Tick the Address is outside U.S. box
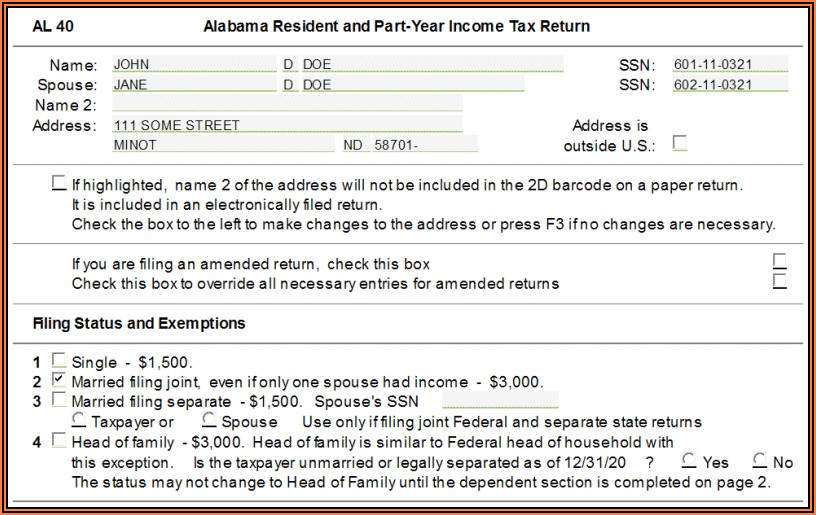816x515 pixels. [x=680, y=144]
